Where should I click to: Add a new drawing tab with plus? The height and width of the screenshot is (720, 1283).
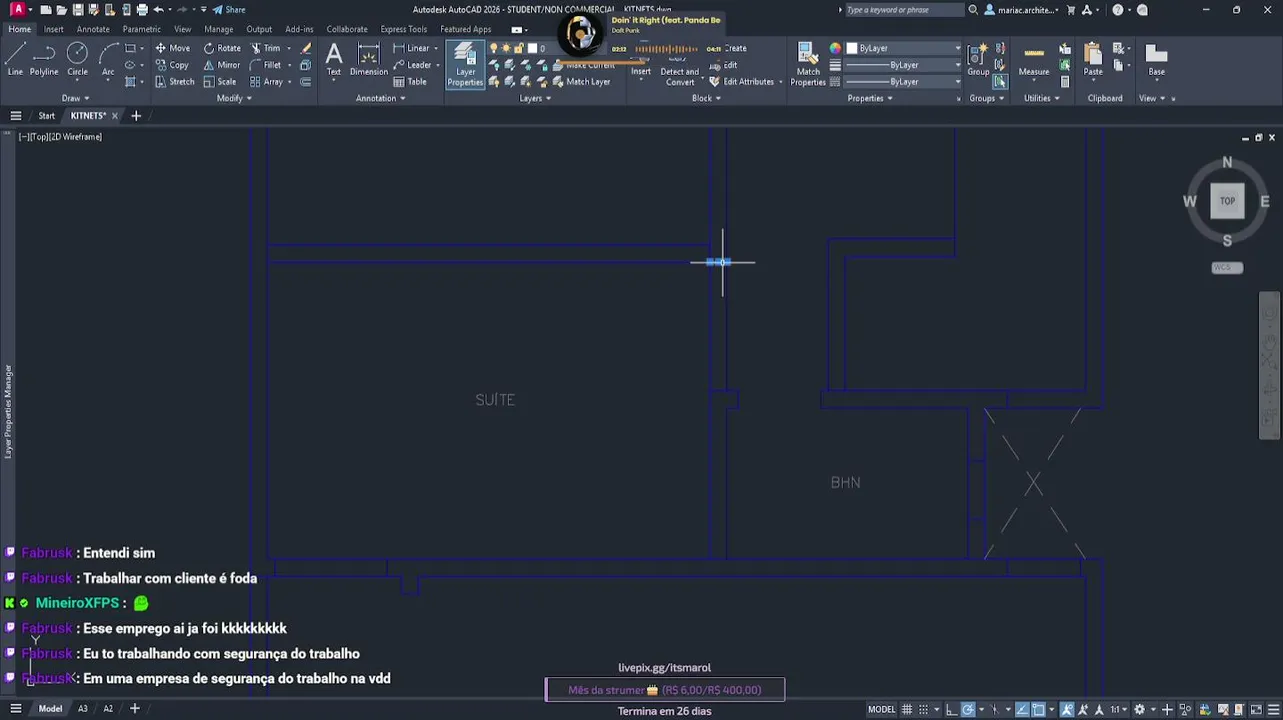click(x=136, y=116)
